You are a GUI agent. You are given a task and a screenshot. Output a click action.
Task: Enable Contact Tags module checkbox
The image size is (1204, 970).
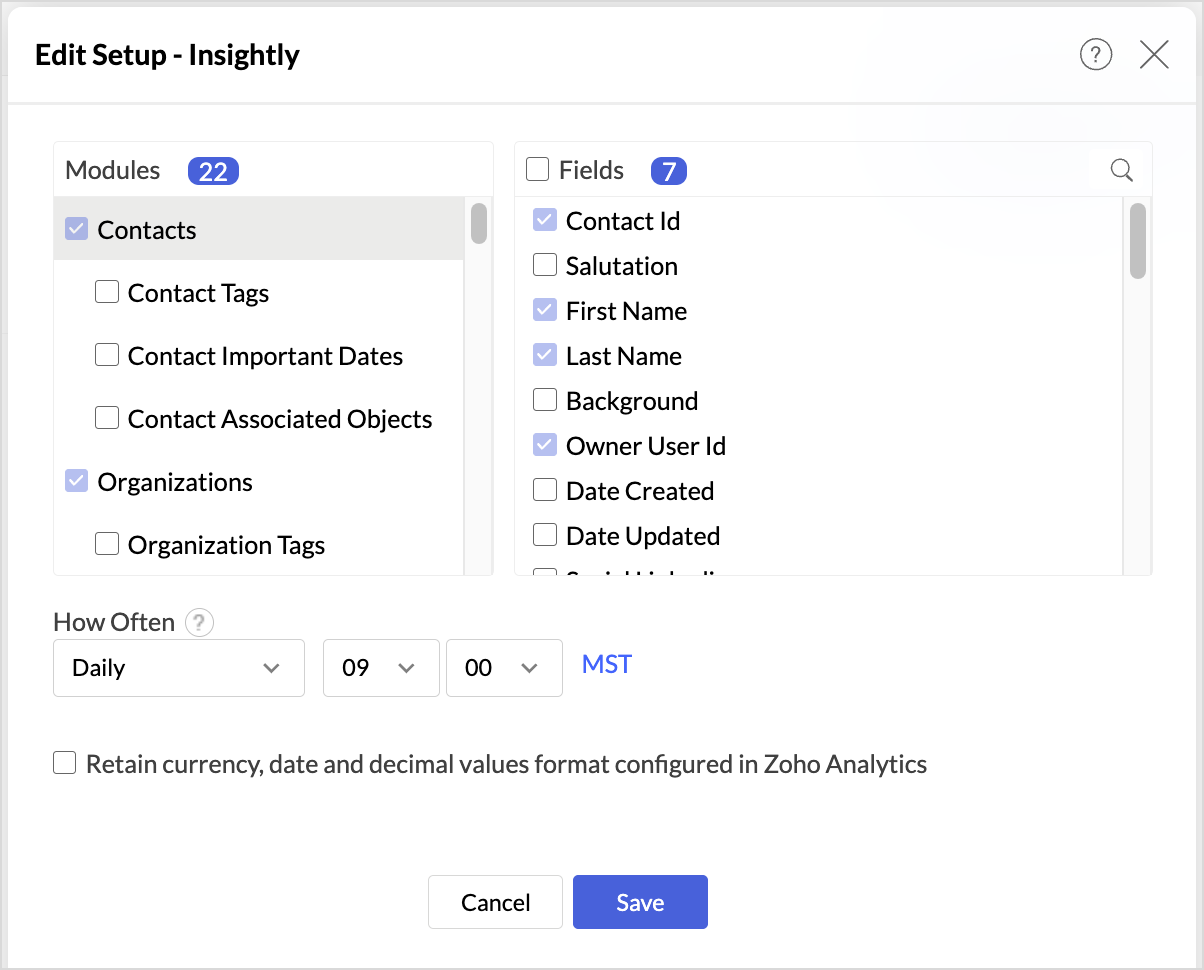pos(107,293)
